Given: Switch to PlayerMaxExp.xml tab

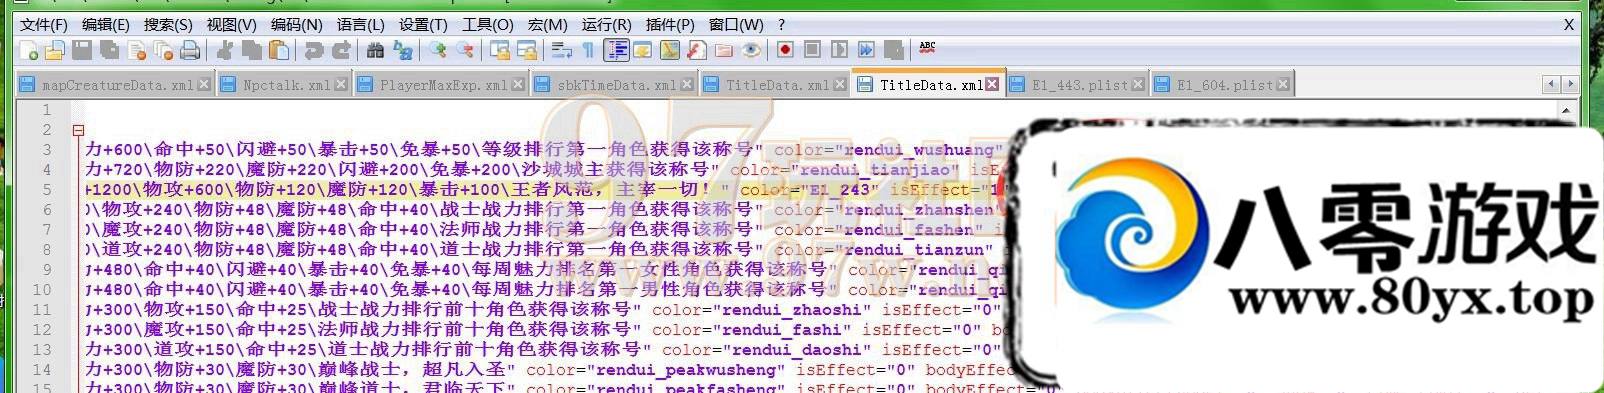Looking at the screenshot, I should coord(443,85).
